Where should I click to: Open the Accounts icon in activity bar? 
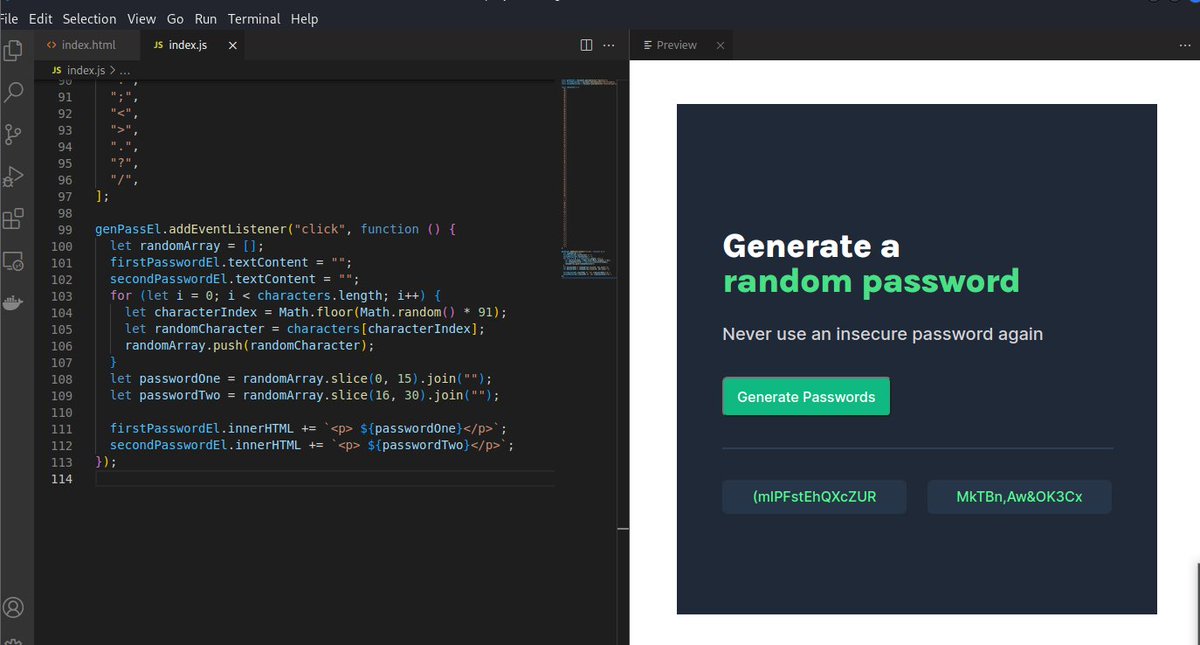13,607
